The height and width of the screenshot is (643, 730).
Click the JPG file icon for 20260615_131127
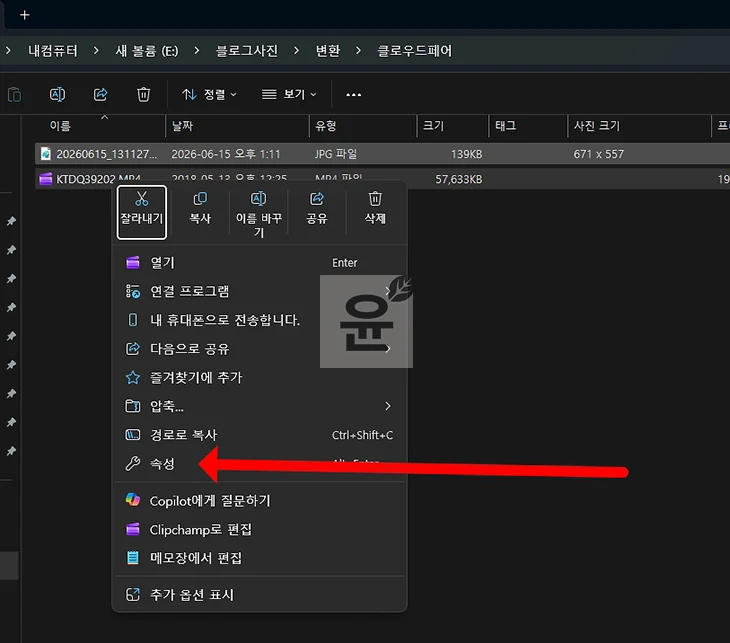(46, 154)
